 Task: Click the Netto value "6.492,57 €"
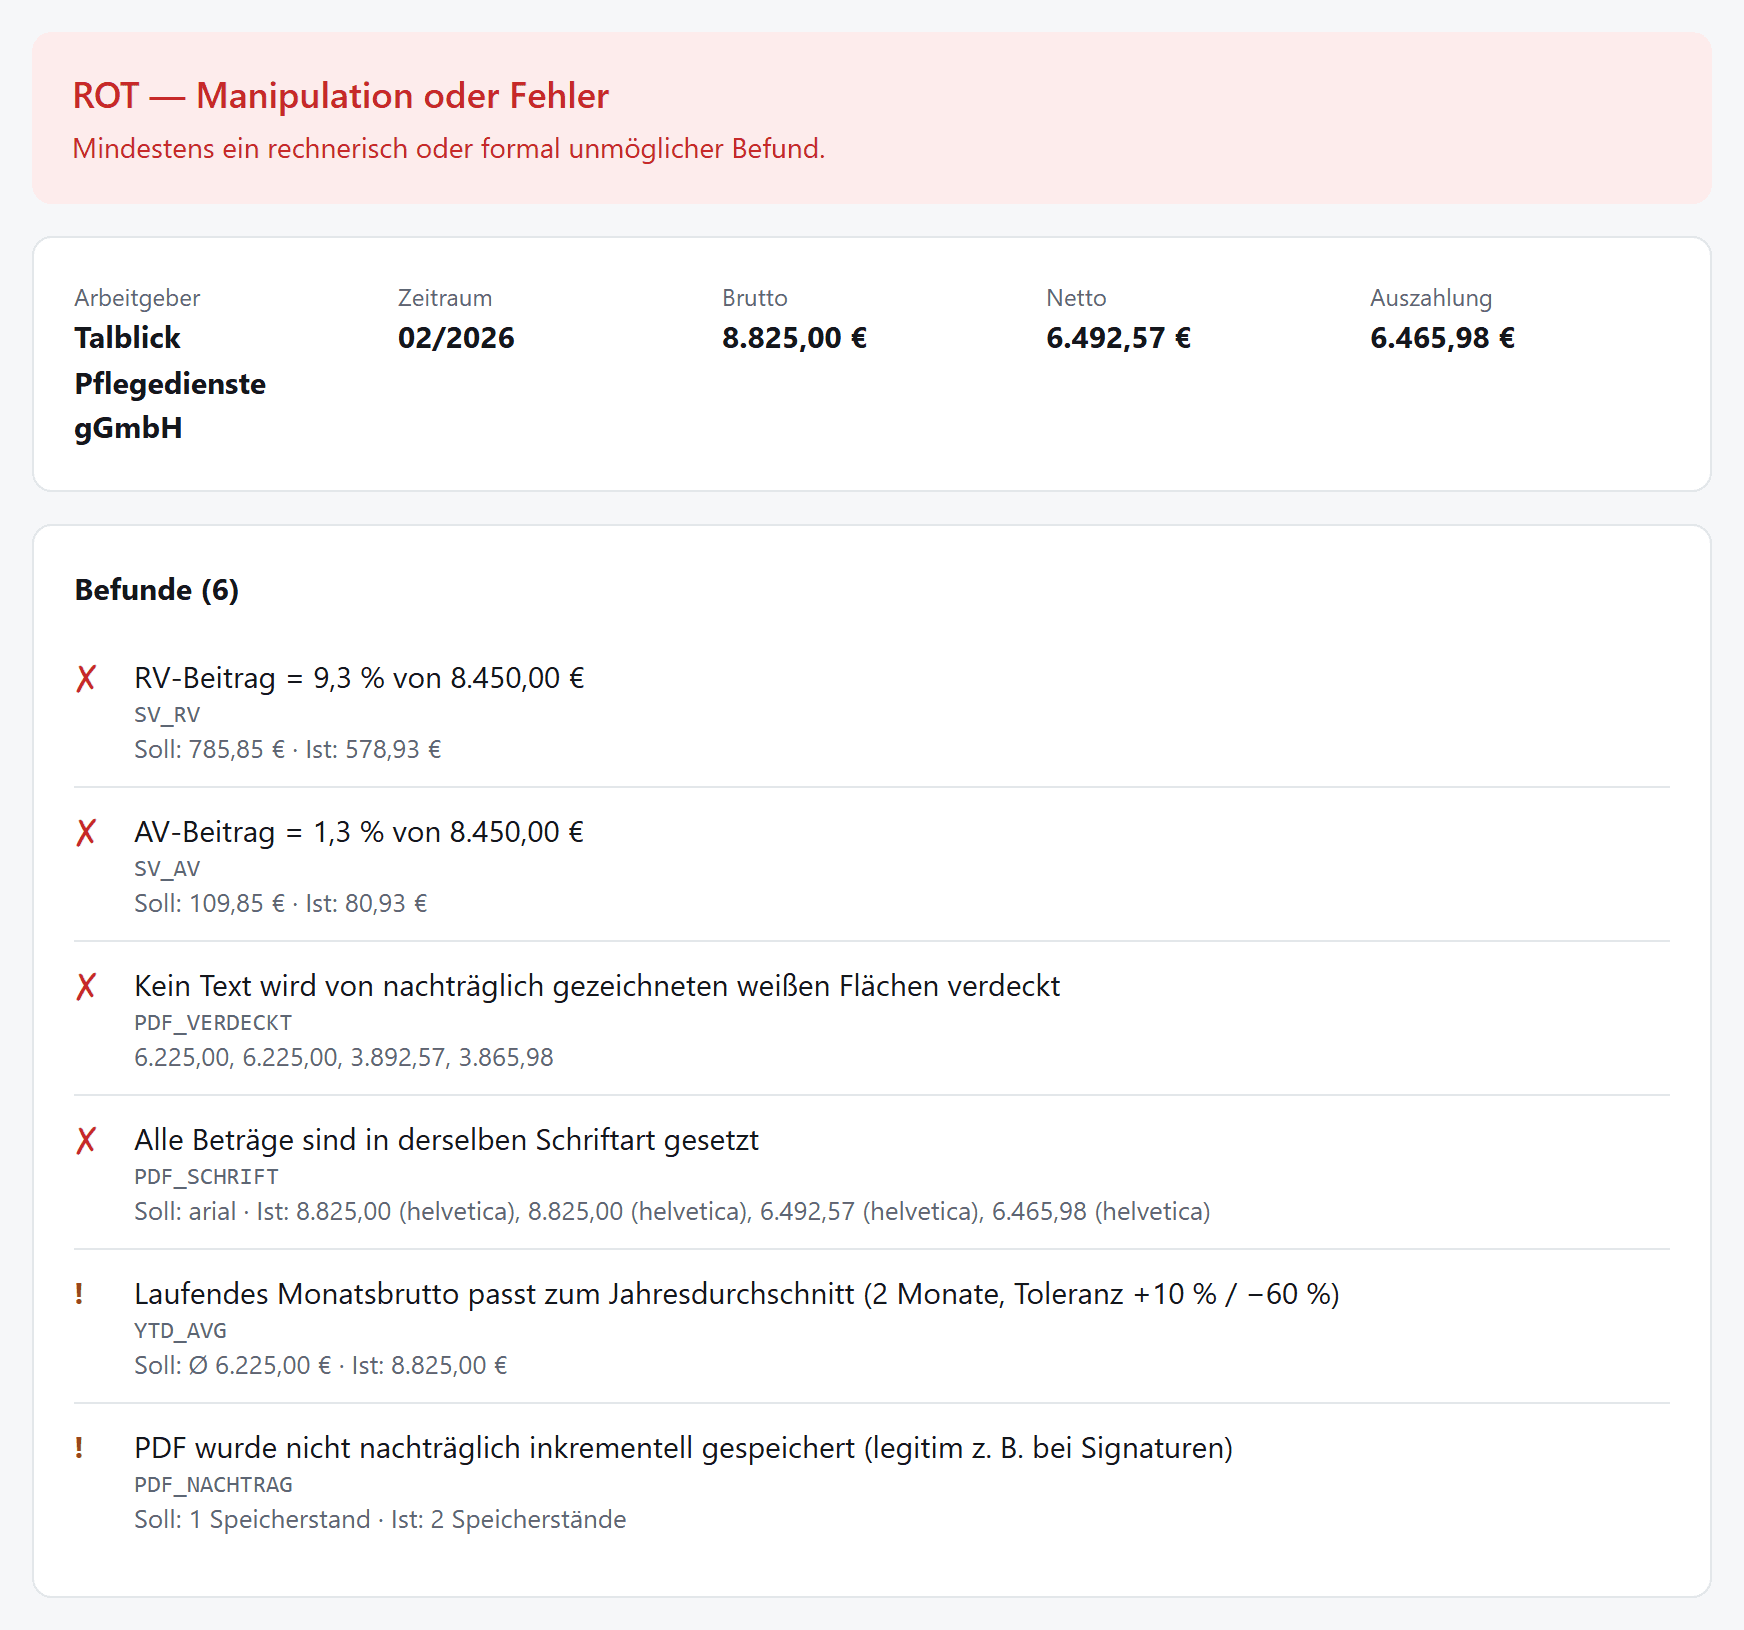coord(1118,338)
